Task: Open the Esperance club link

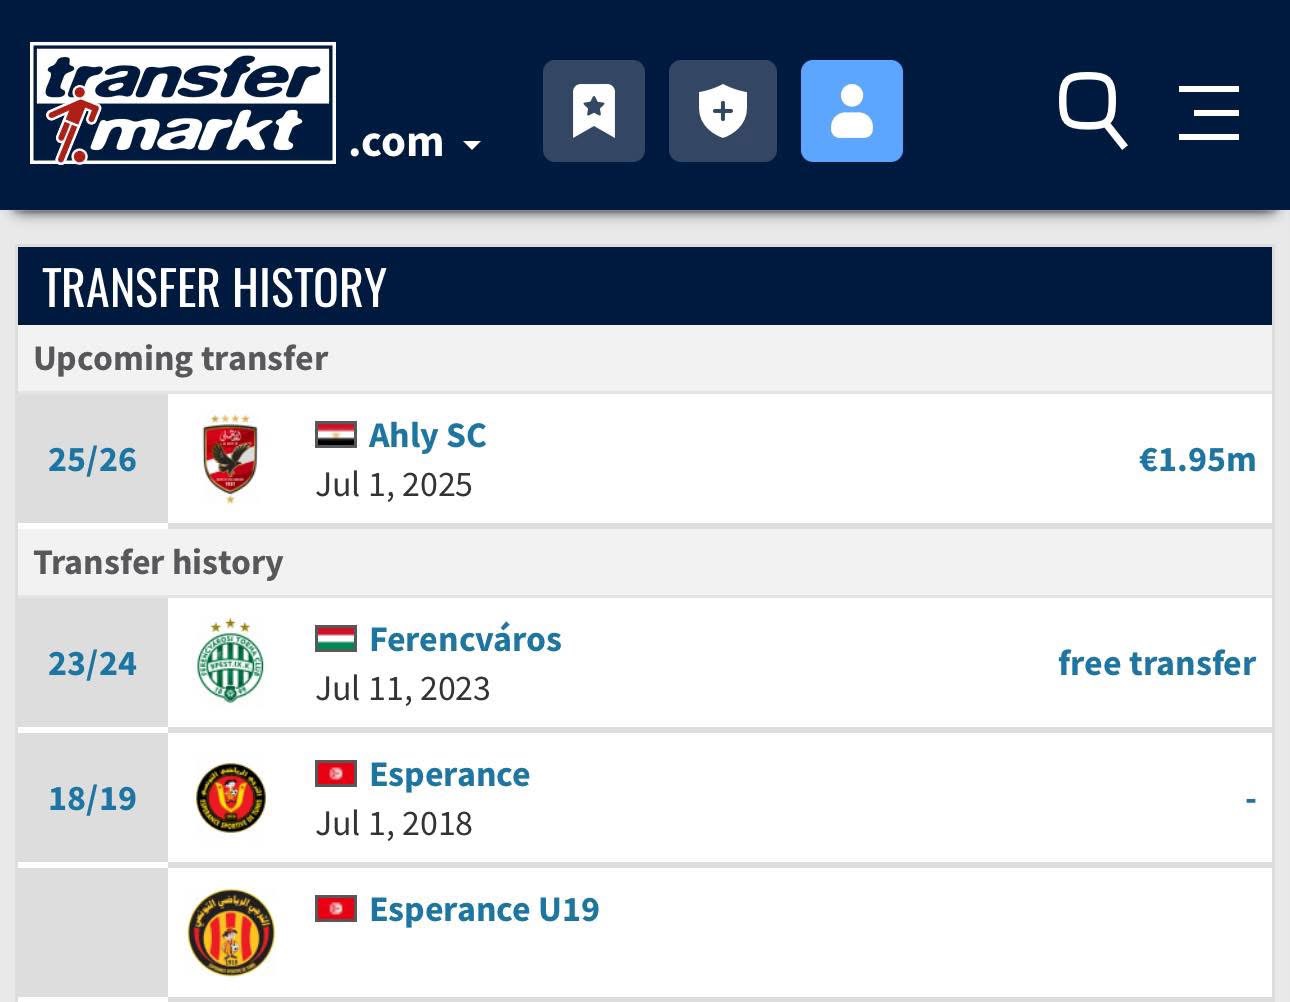Action: click(449, 775)
